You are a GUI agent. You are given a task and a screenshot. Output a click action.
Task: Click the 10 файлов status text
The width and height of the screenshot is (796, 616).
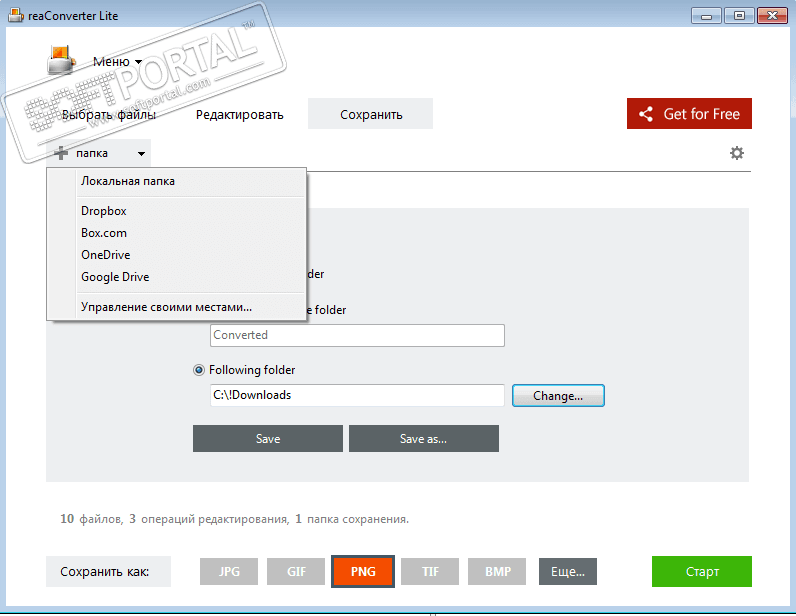click(x=91, y=519)
